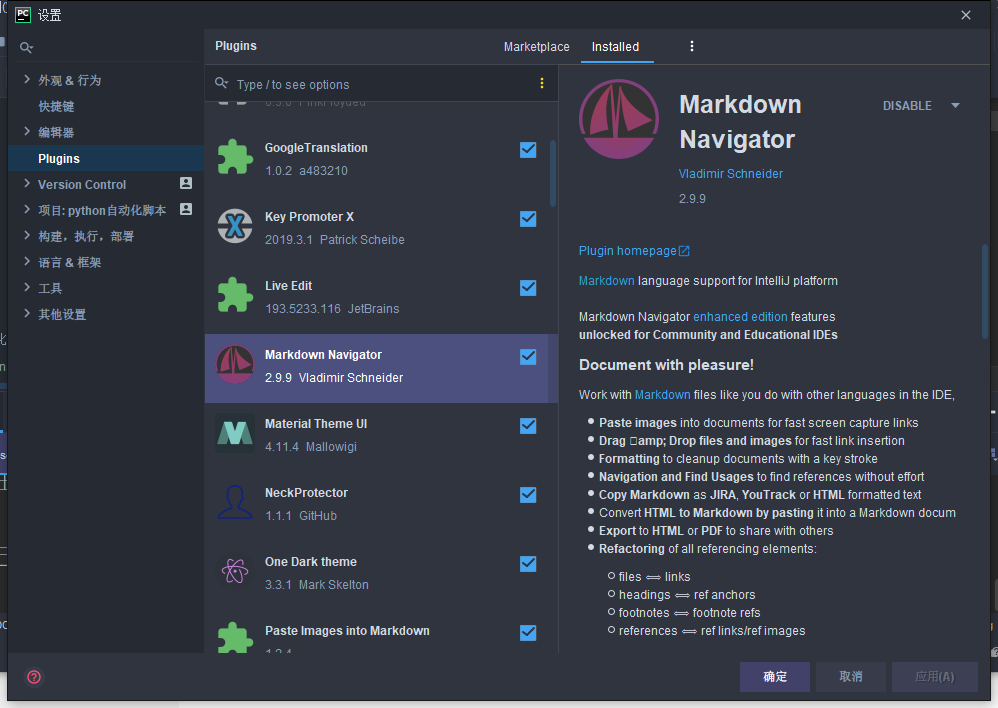Viewport: 998px width, 708px height.
Task: Click 'One Dark theme' plugin name
Action: coord(311,562)
